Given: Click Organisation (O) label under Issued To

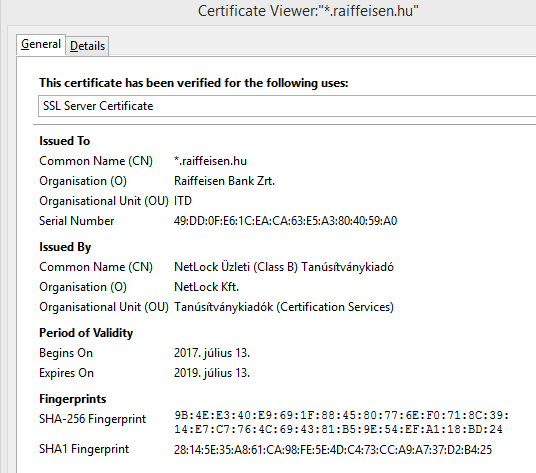Looking at the screenshot, I should (x=83, y=181).
